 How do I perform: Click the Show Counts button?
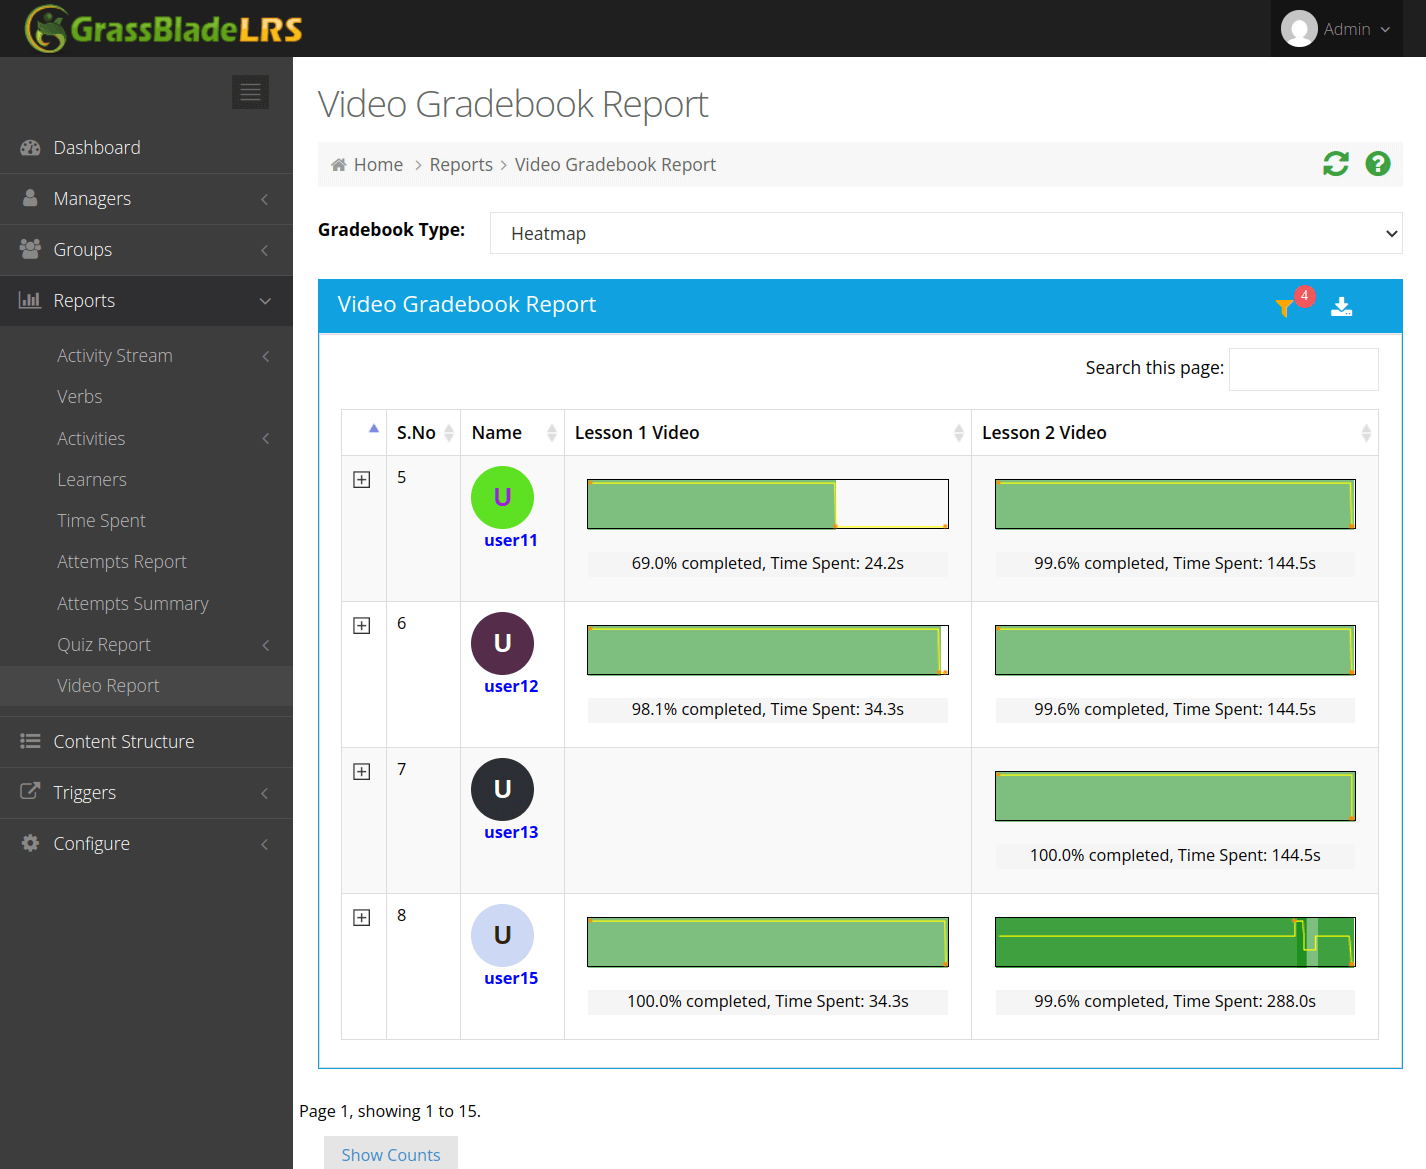(391, 1154)
